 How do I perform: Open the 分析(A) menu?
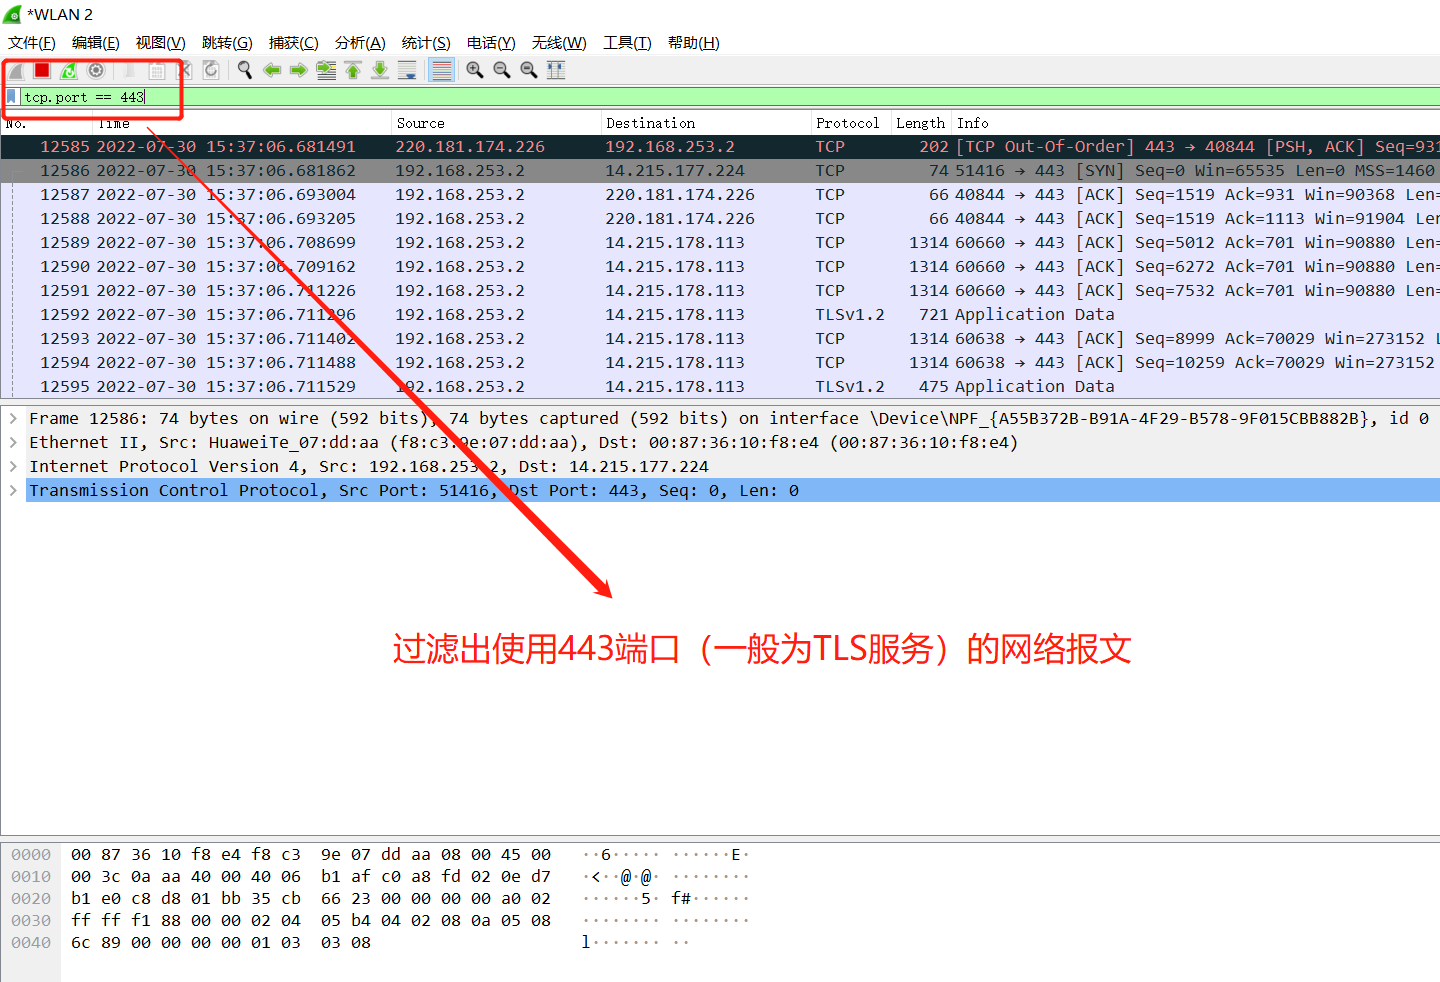coord(360,43)
